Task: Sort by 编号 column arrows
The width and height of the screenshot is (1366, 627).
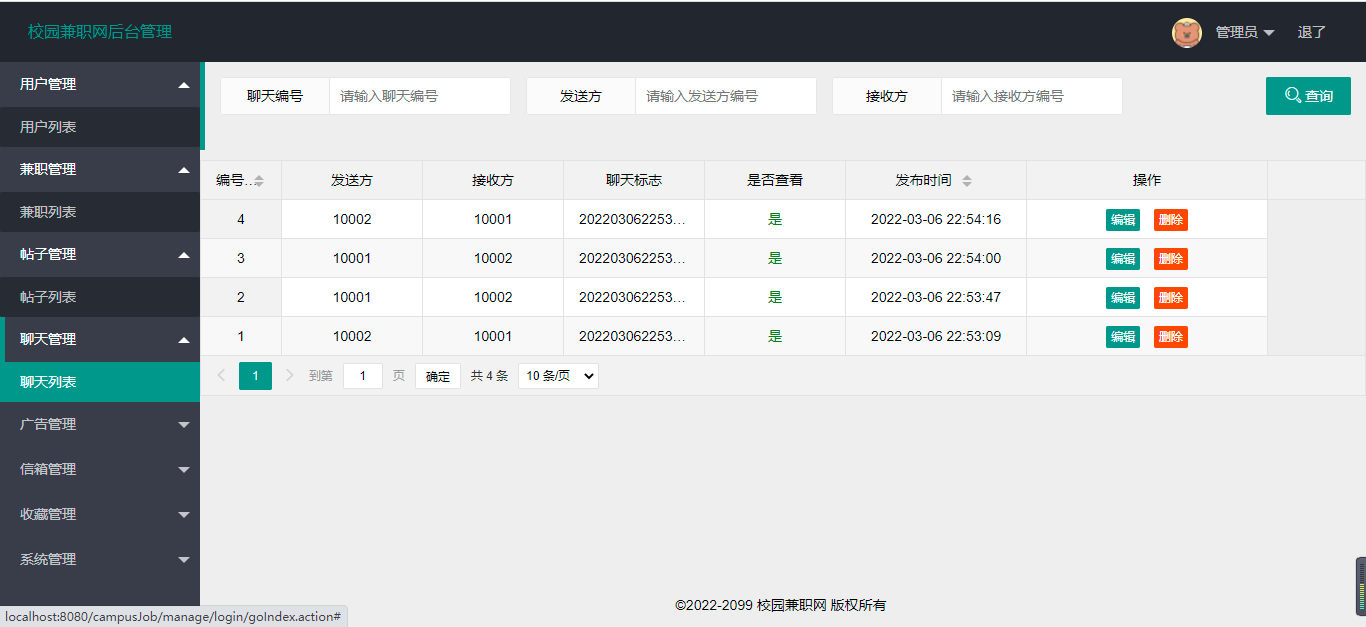Action: 259,181
